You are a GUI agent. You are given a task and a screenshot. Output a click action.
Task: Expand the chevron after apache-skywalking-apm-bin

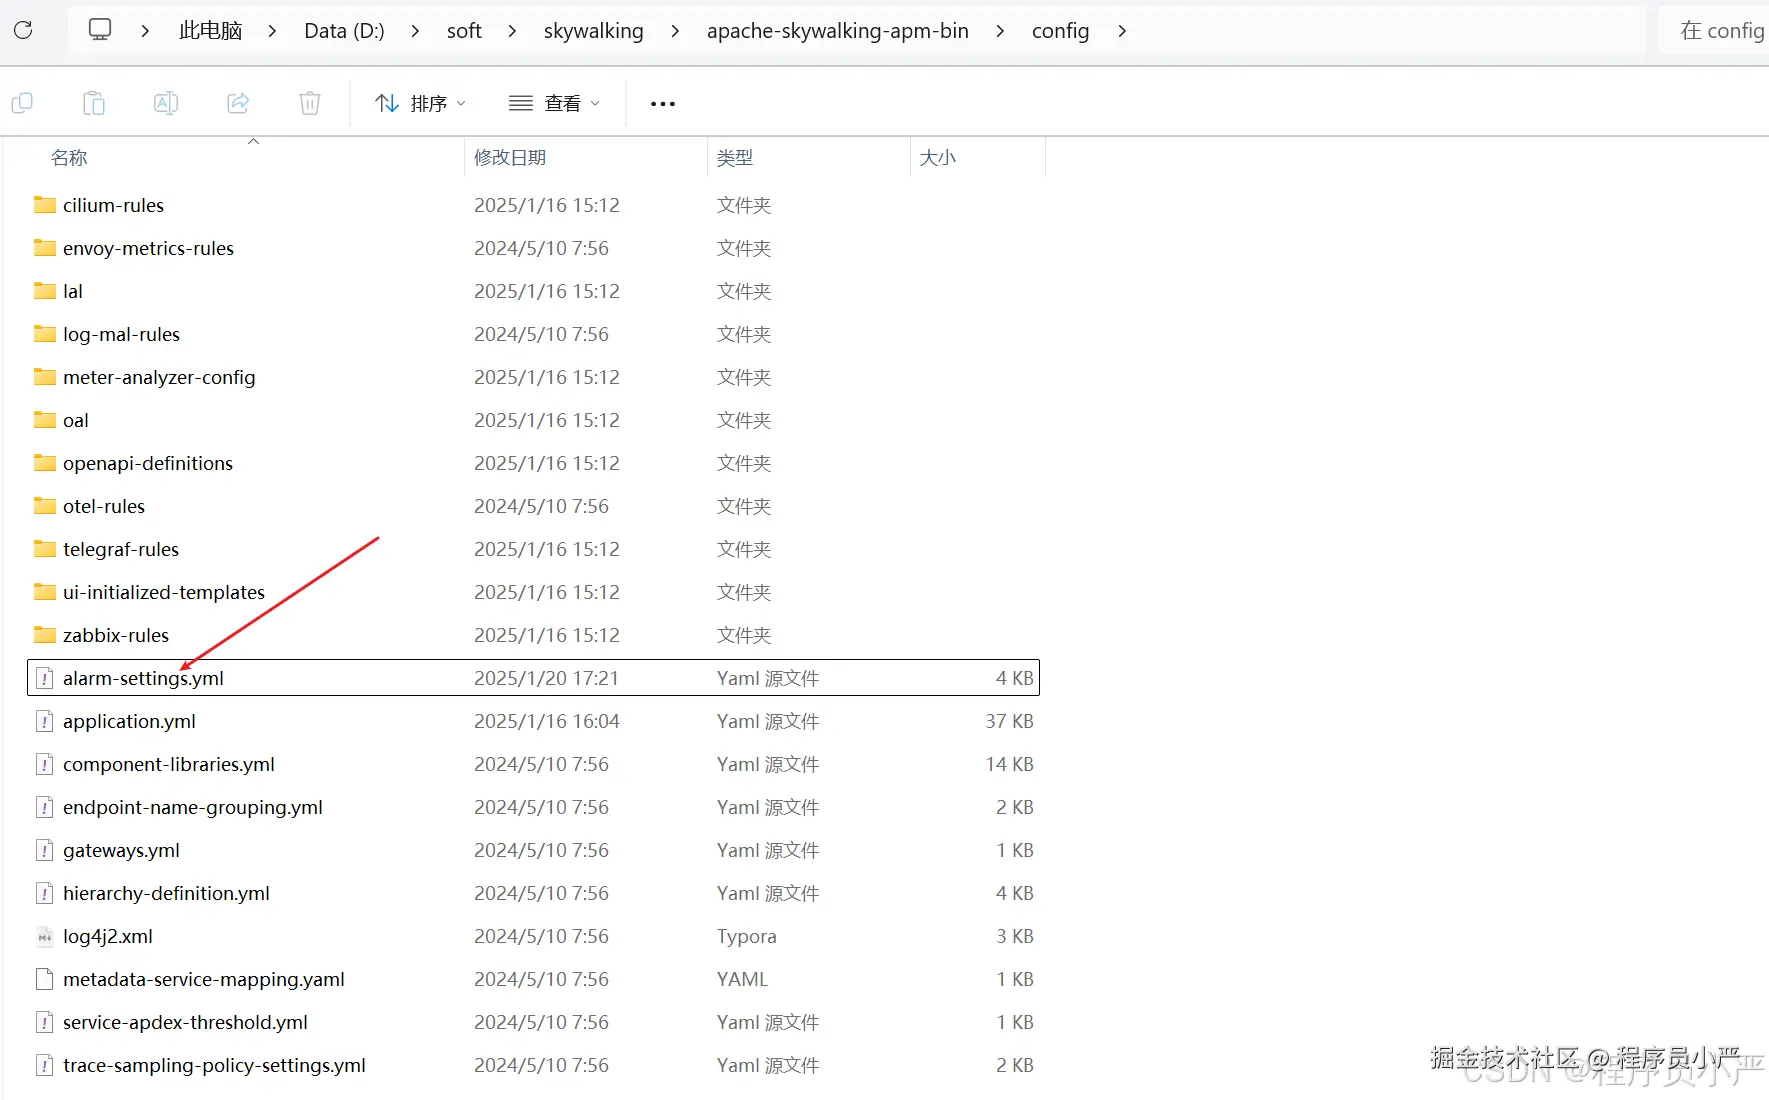1000,31
